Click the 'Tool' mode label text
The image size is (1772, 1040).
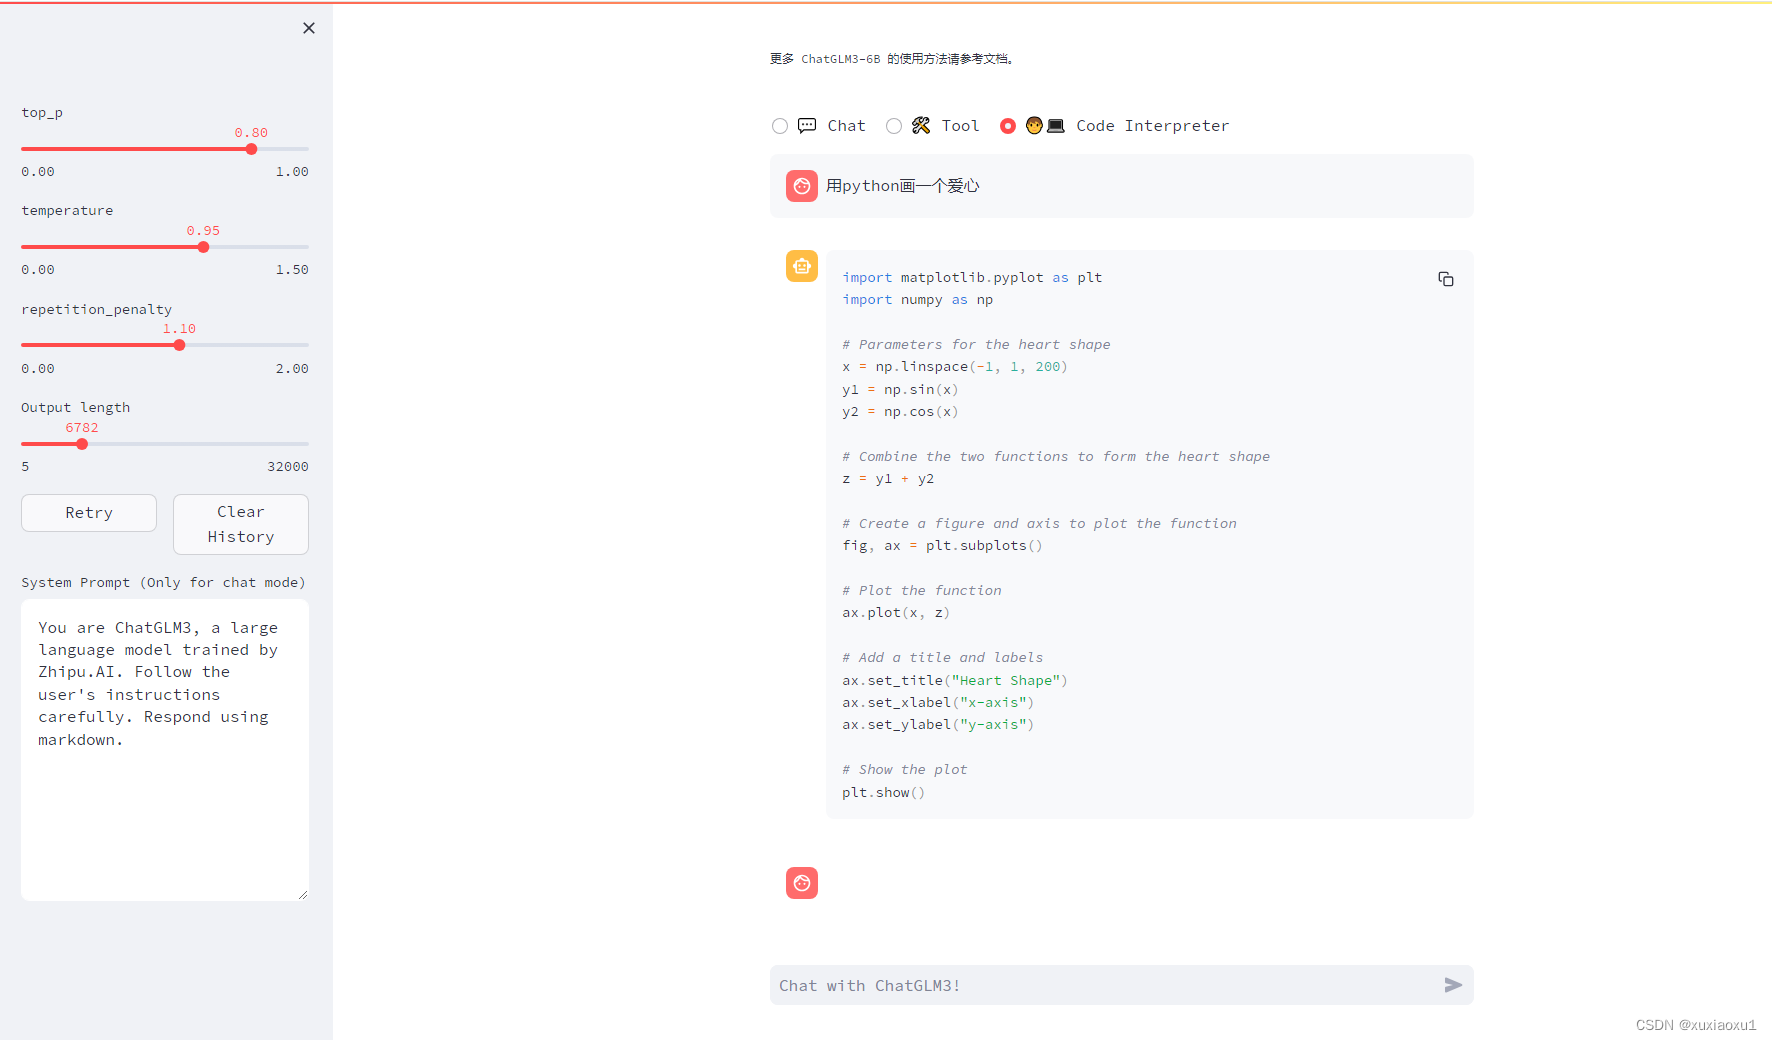960,126
